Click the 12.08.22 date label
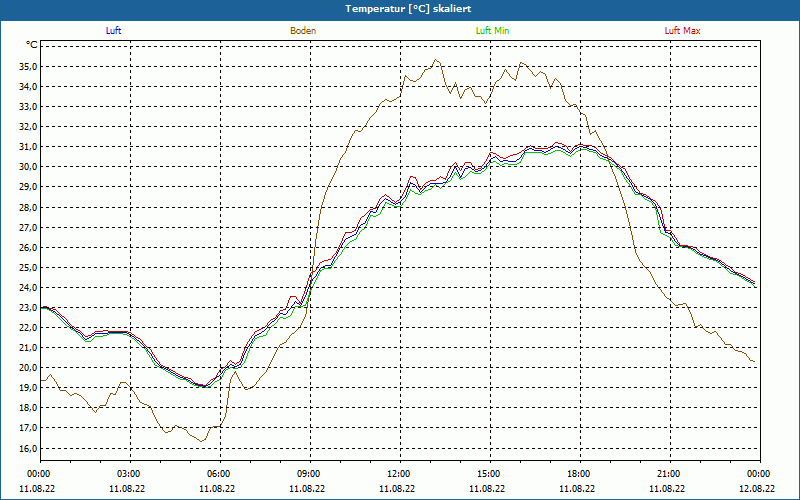 pyautogui.click(x=757, y=488)
